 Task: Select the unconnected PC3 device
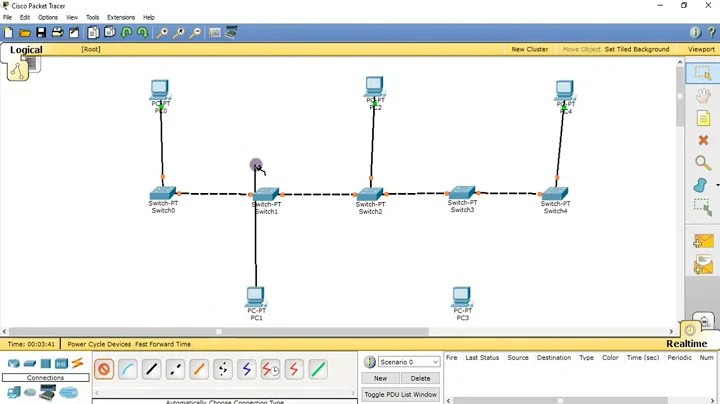click(x=462, y=297)
